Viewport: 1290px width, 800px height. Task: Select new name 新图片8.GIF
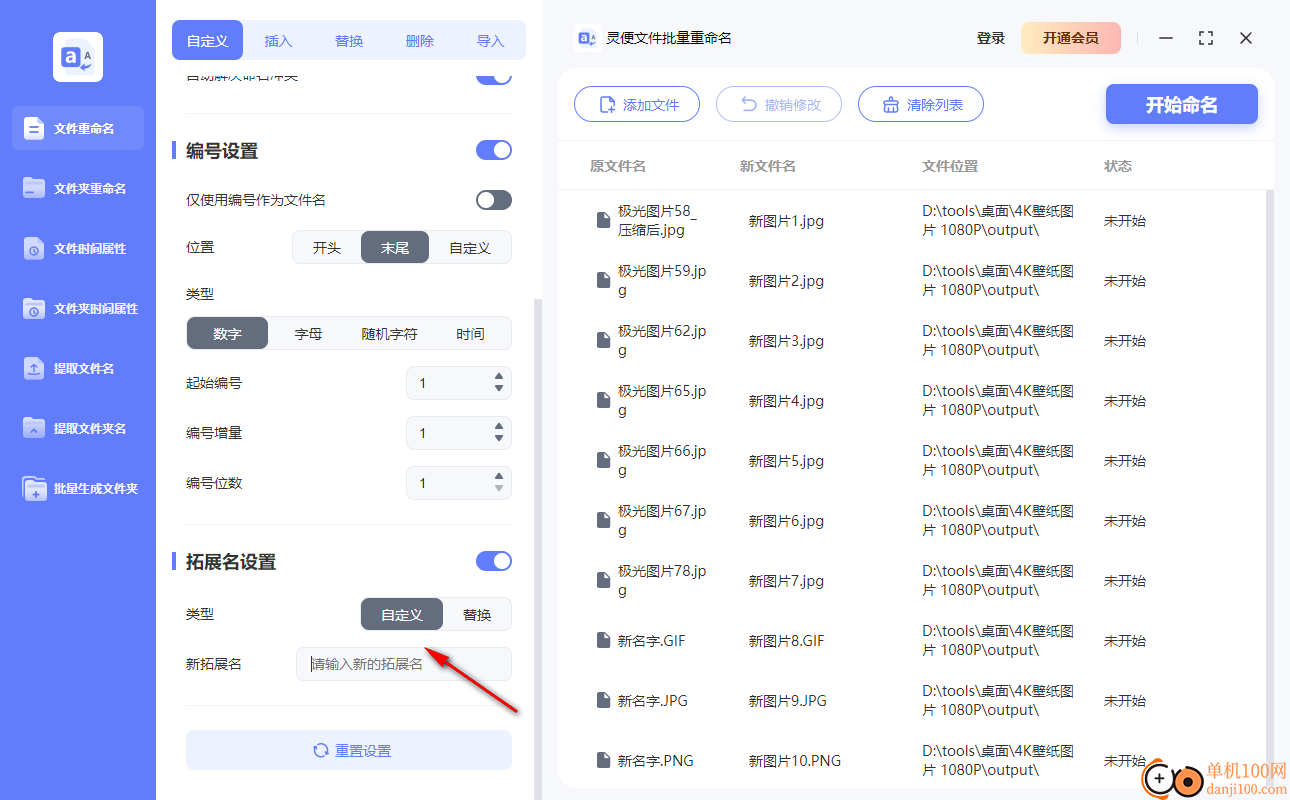click(x=787, y=641)
